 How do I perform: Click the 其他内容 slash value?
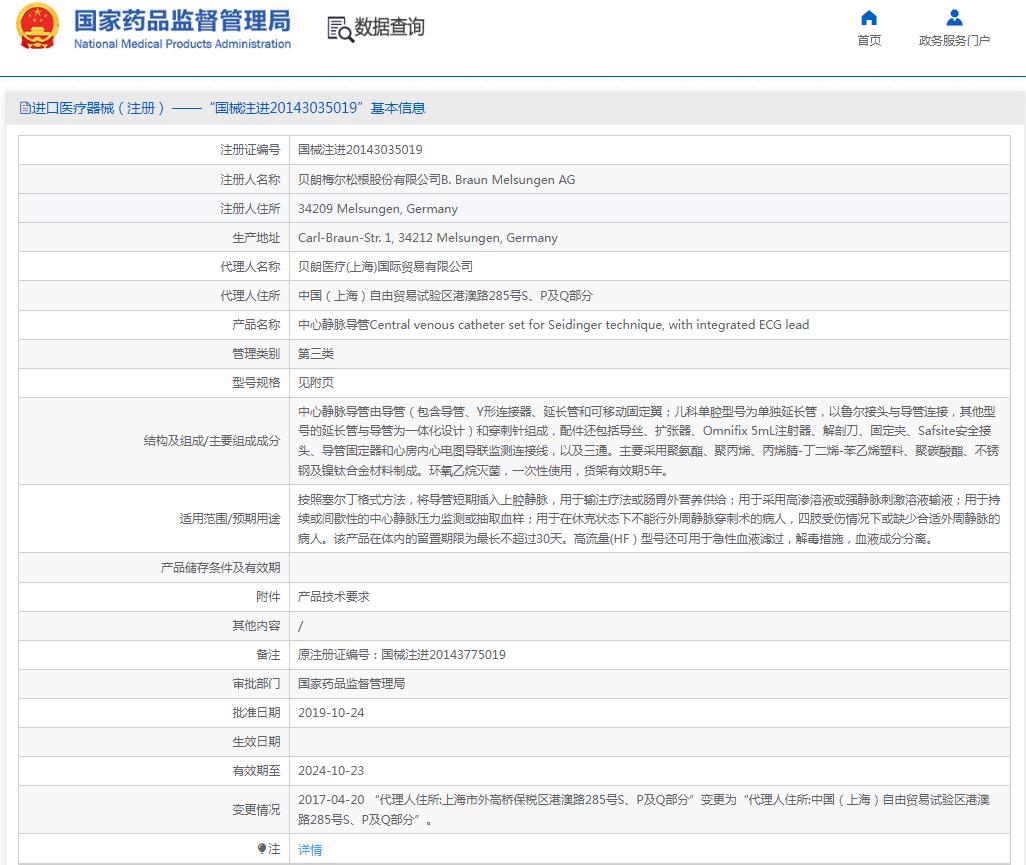coord(300,626)
